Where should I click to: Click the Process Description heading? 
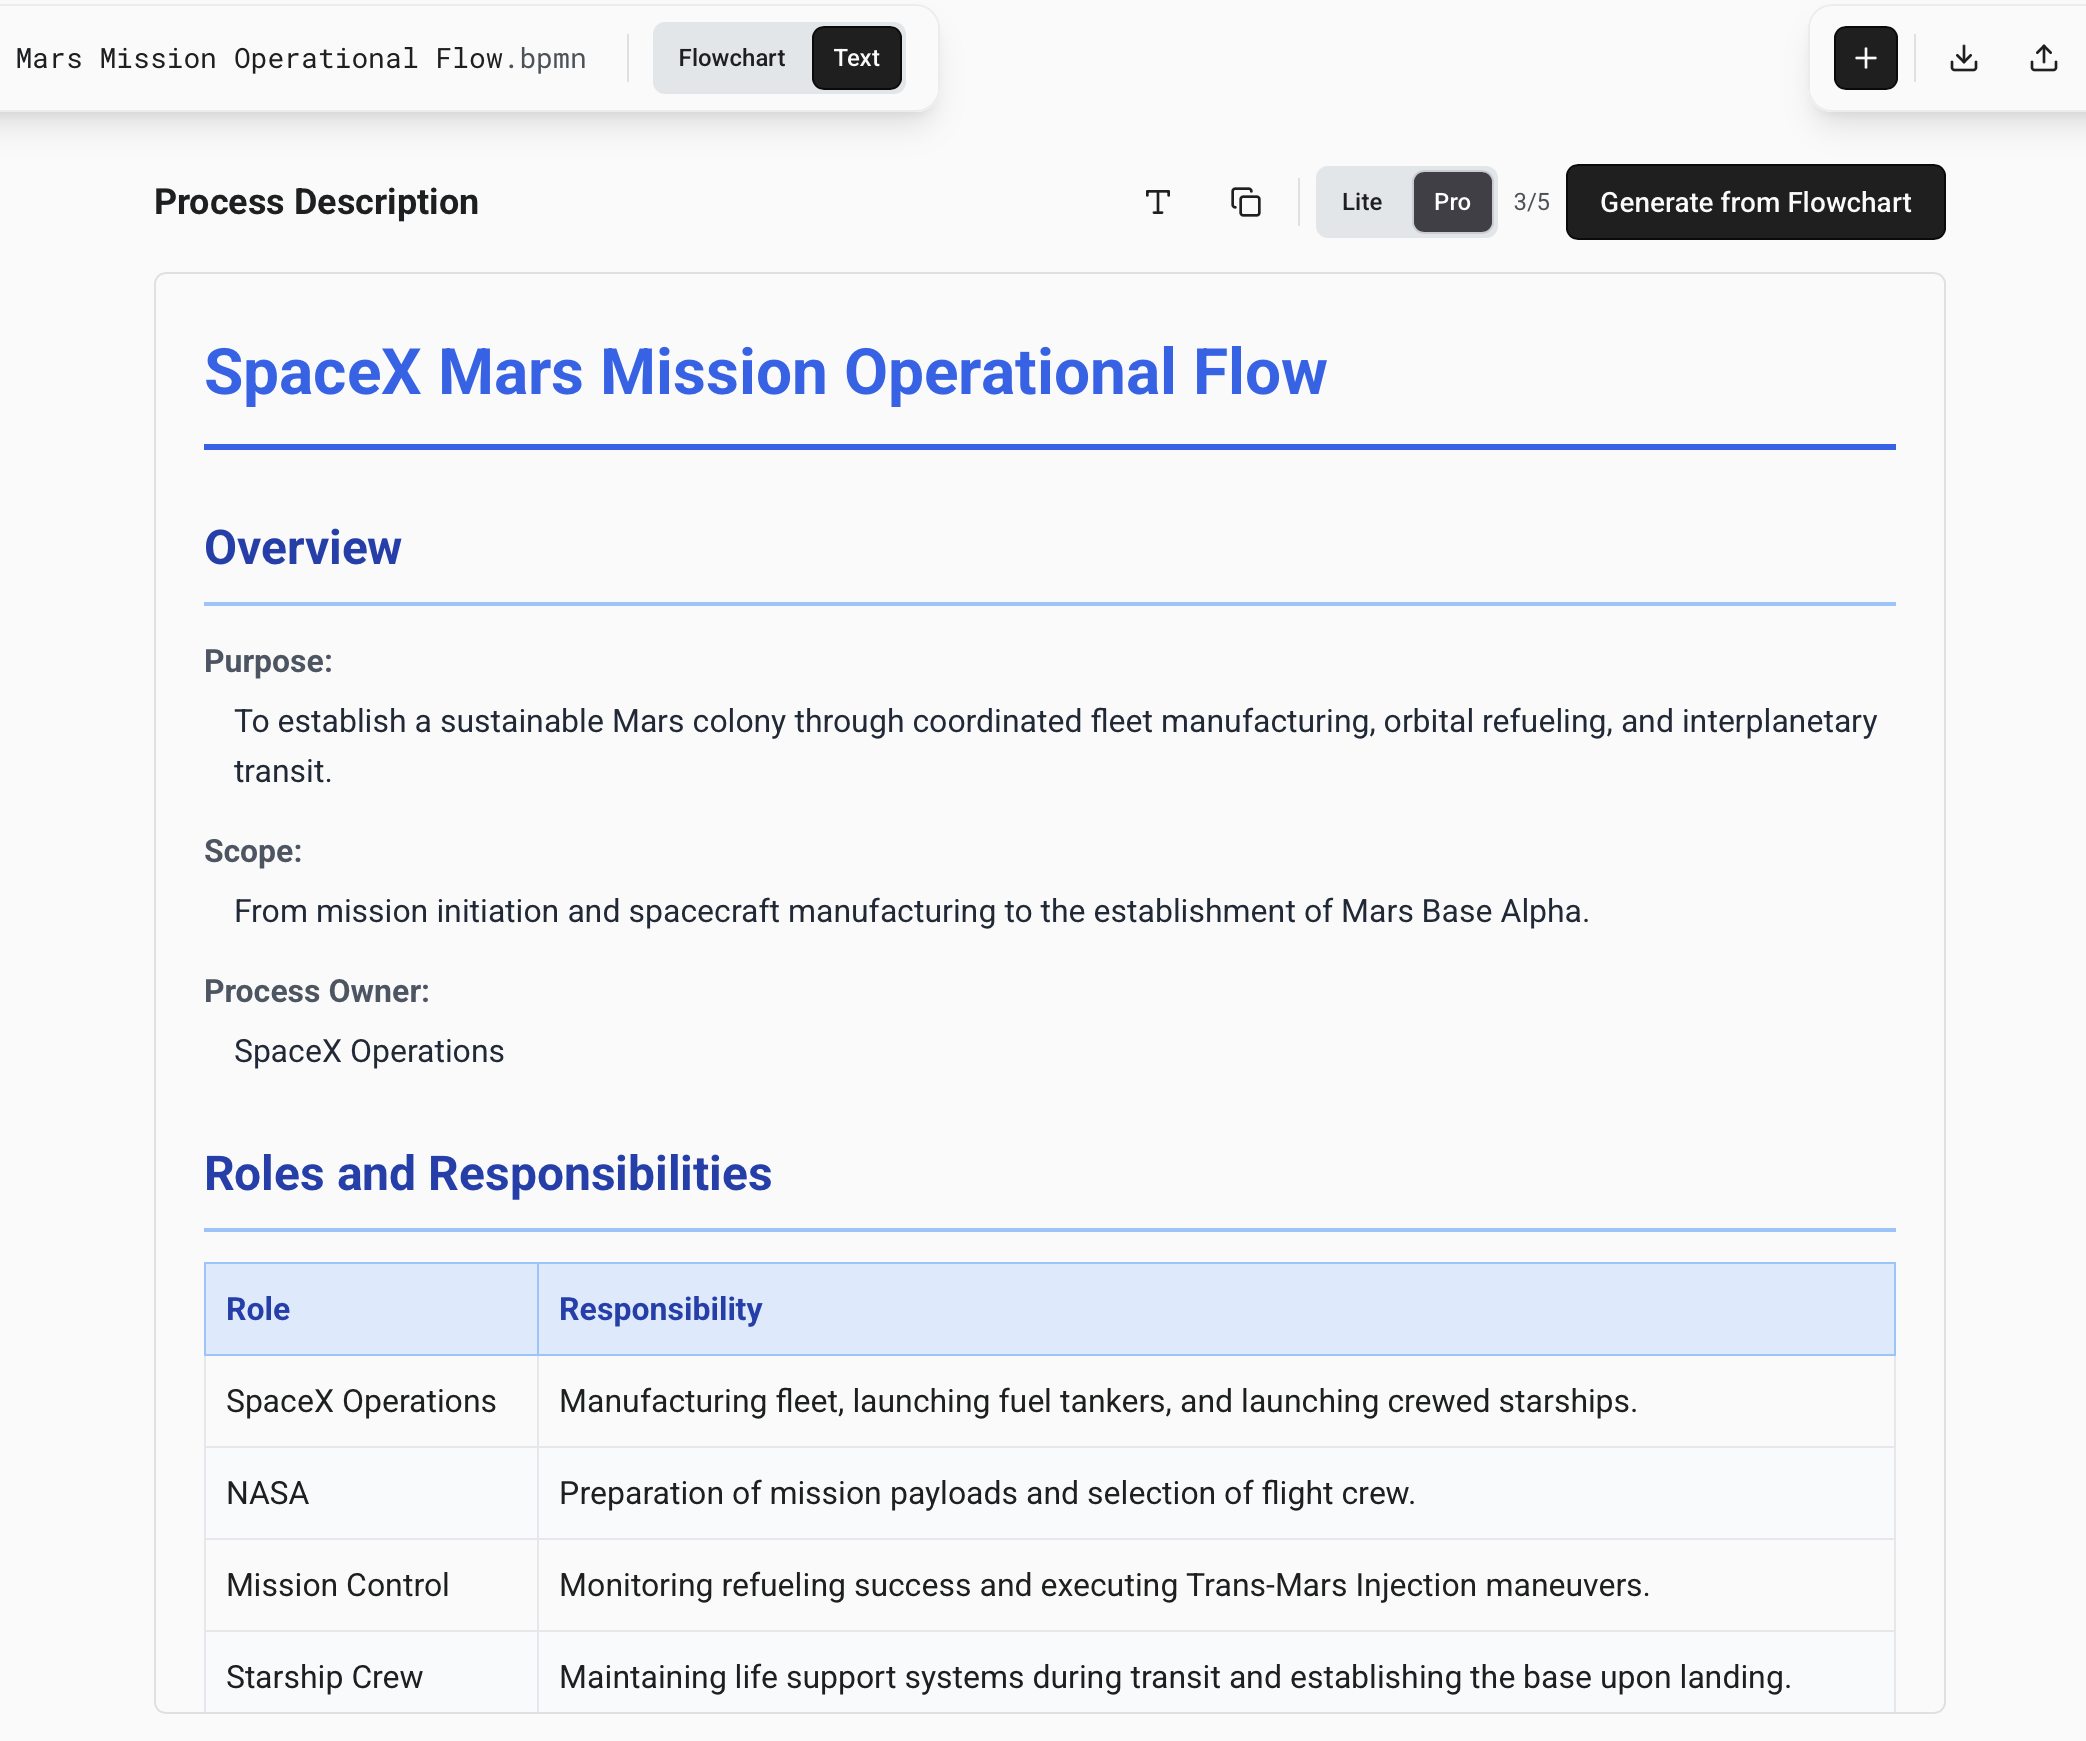[x=316, y=202]
